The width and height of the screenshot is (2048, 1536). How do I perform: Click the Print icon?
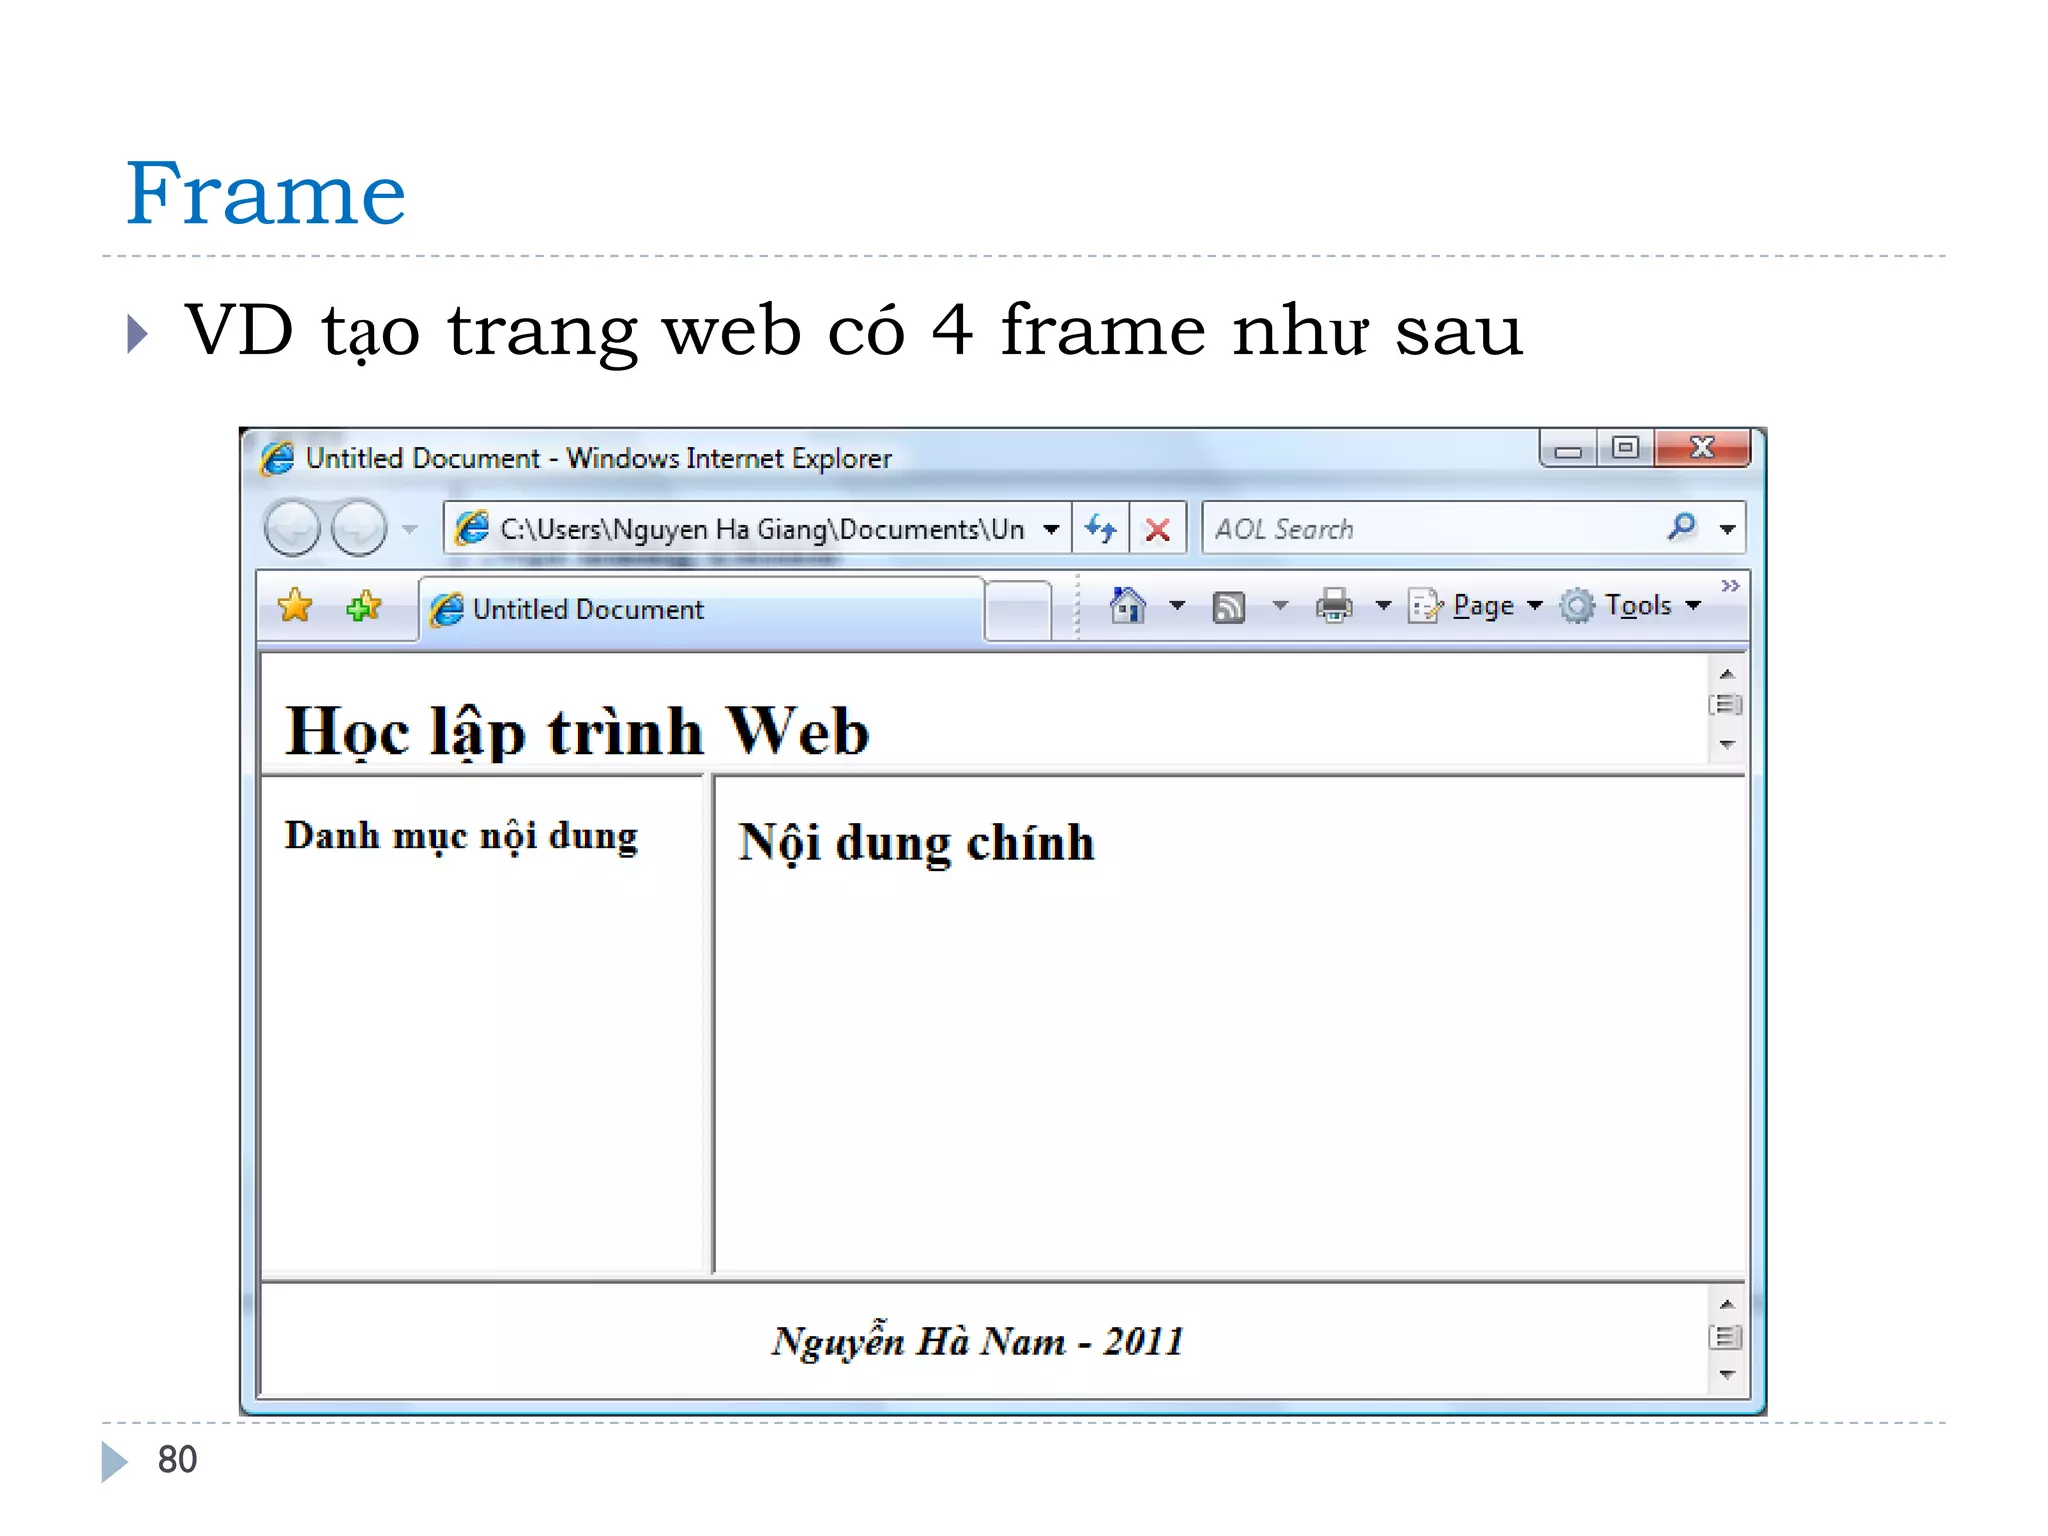click(x=1334, y=606)
